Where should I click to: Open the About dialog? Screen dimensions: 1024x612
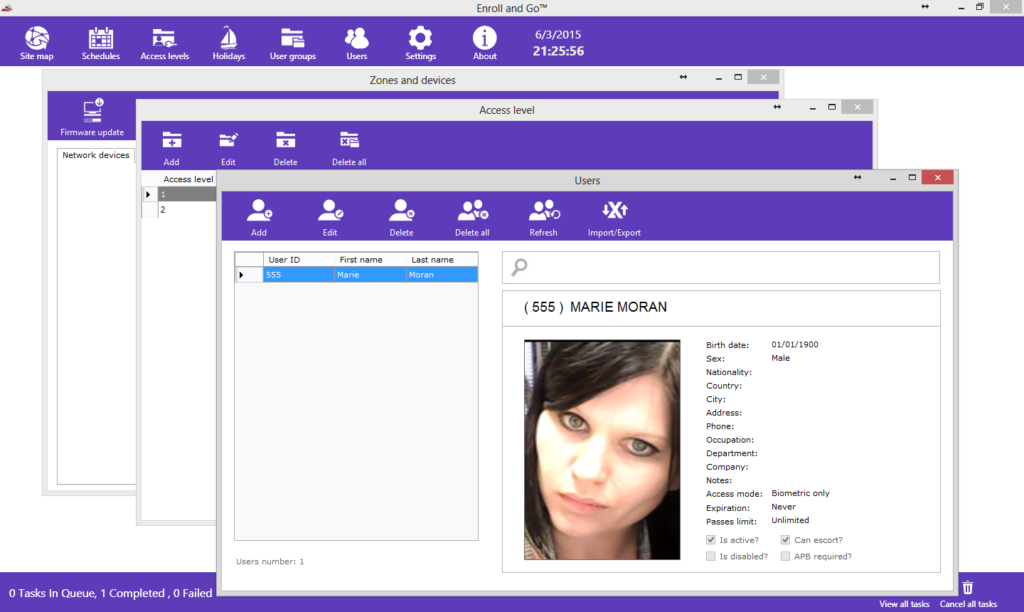point(484,41)
